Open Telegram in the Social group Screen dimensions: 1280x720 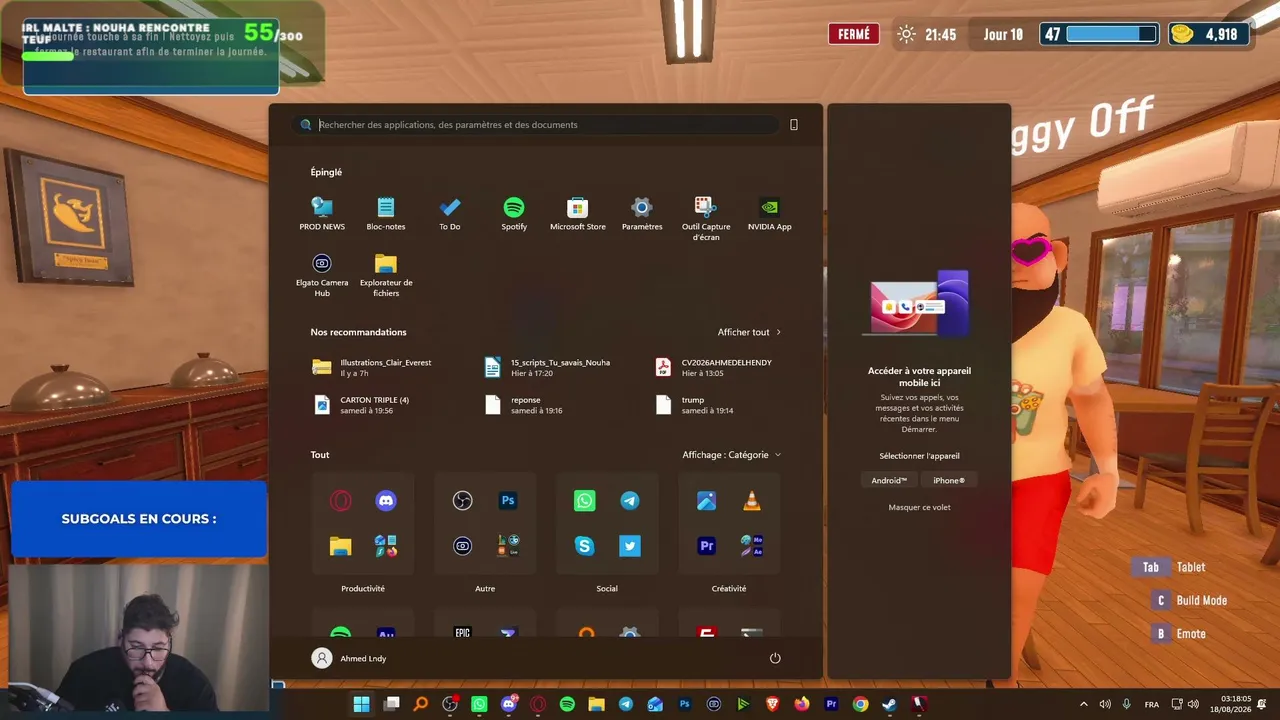point(630,501)
